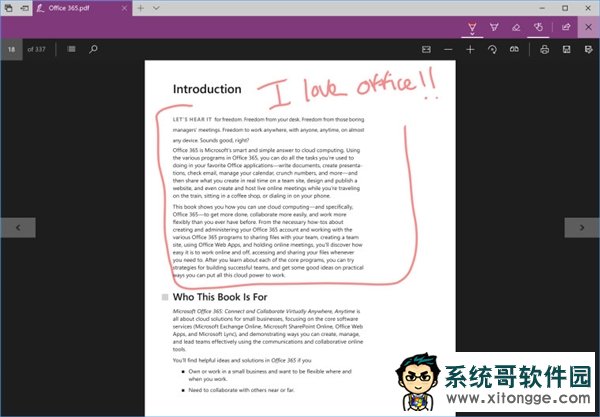This screenshot has width=600, height=417.
Task: Open a new tab
Action: click(x=140, y=8)
